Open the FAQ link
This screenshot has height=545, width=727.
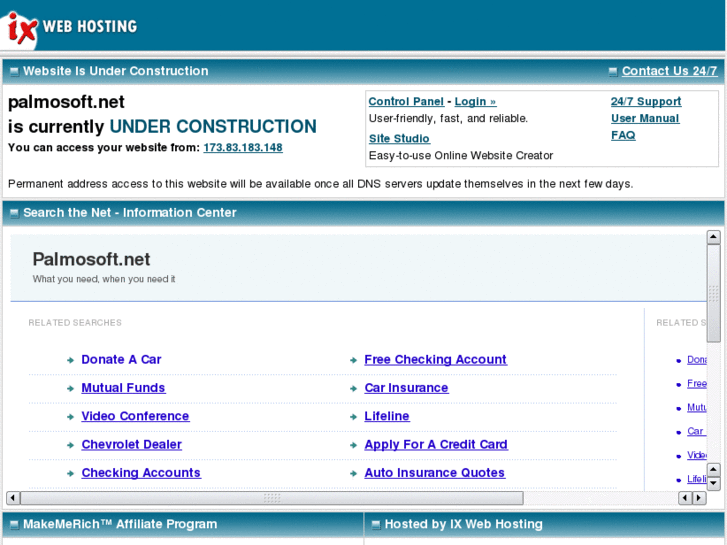[623, 135]
